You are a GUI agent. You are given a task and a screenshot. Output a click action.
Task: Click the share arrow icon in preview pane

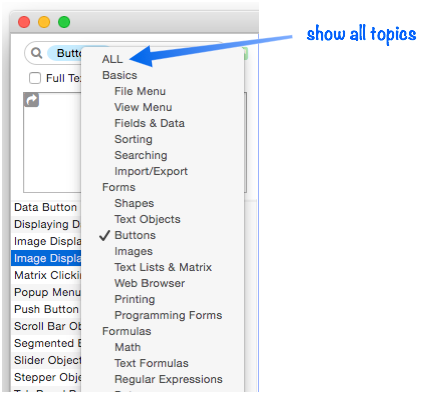[31, 100]
